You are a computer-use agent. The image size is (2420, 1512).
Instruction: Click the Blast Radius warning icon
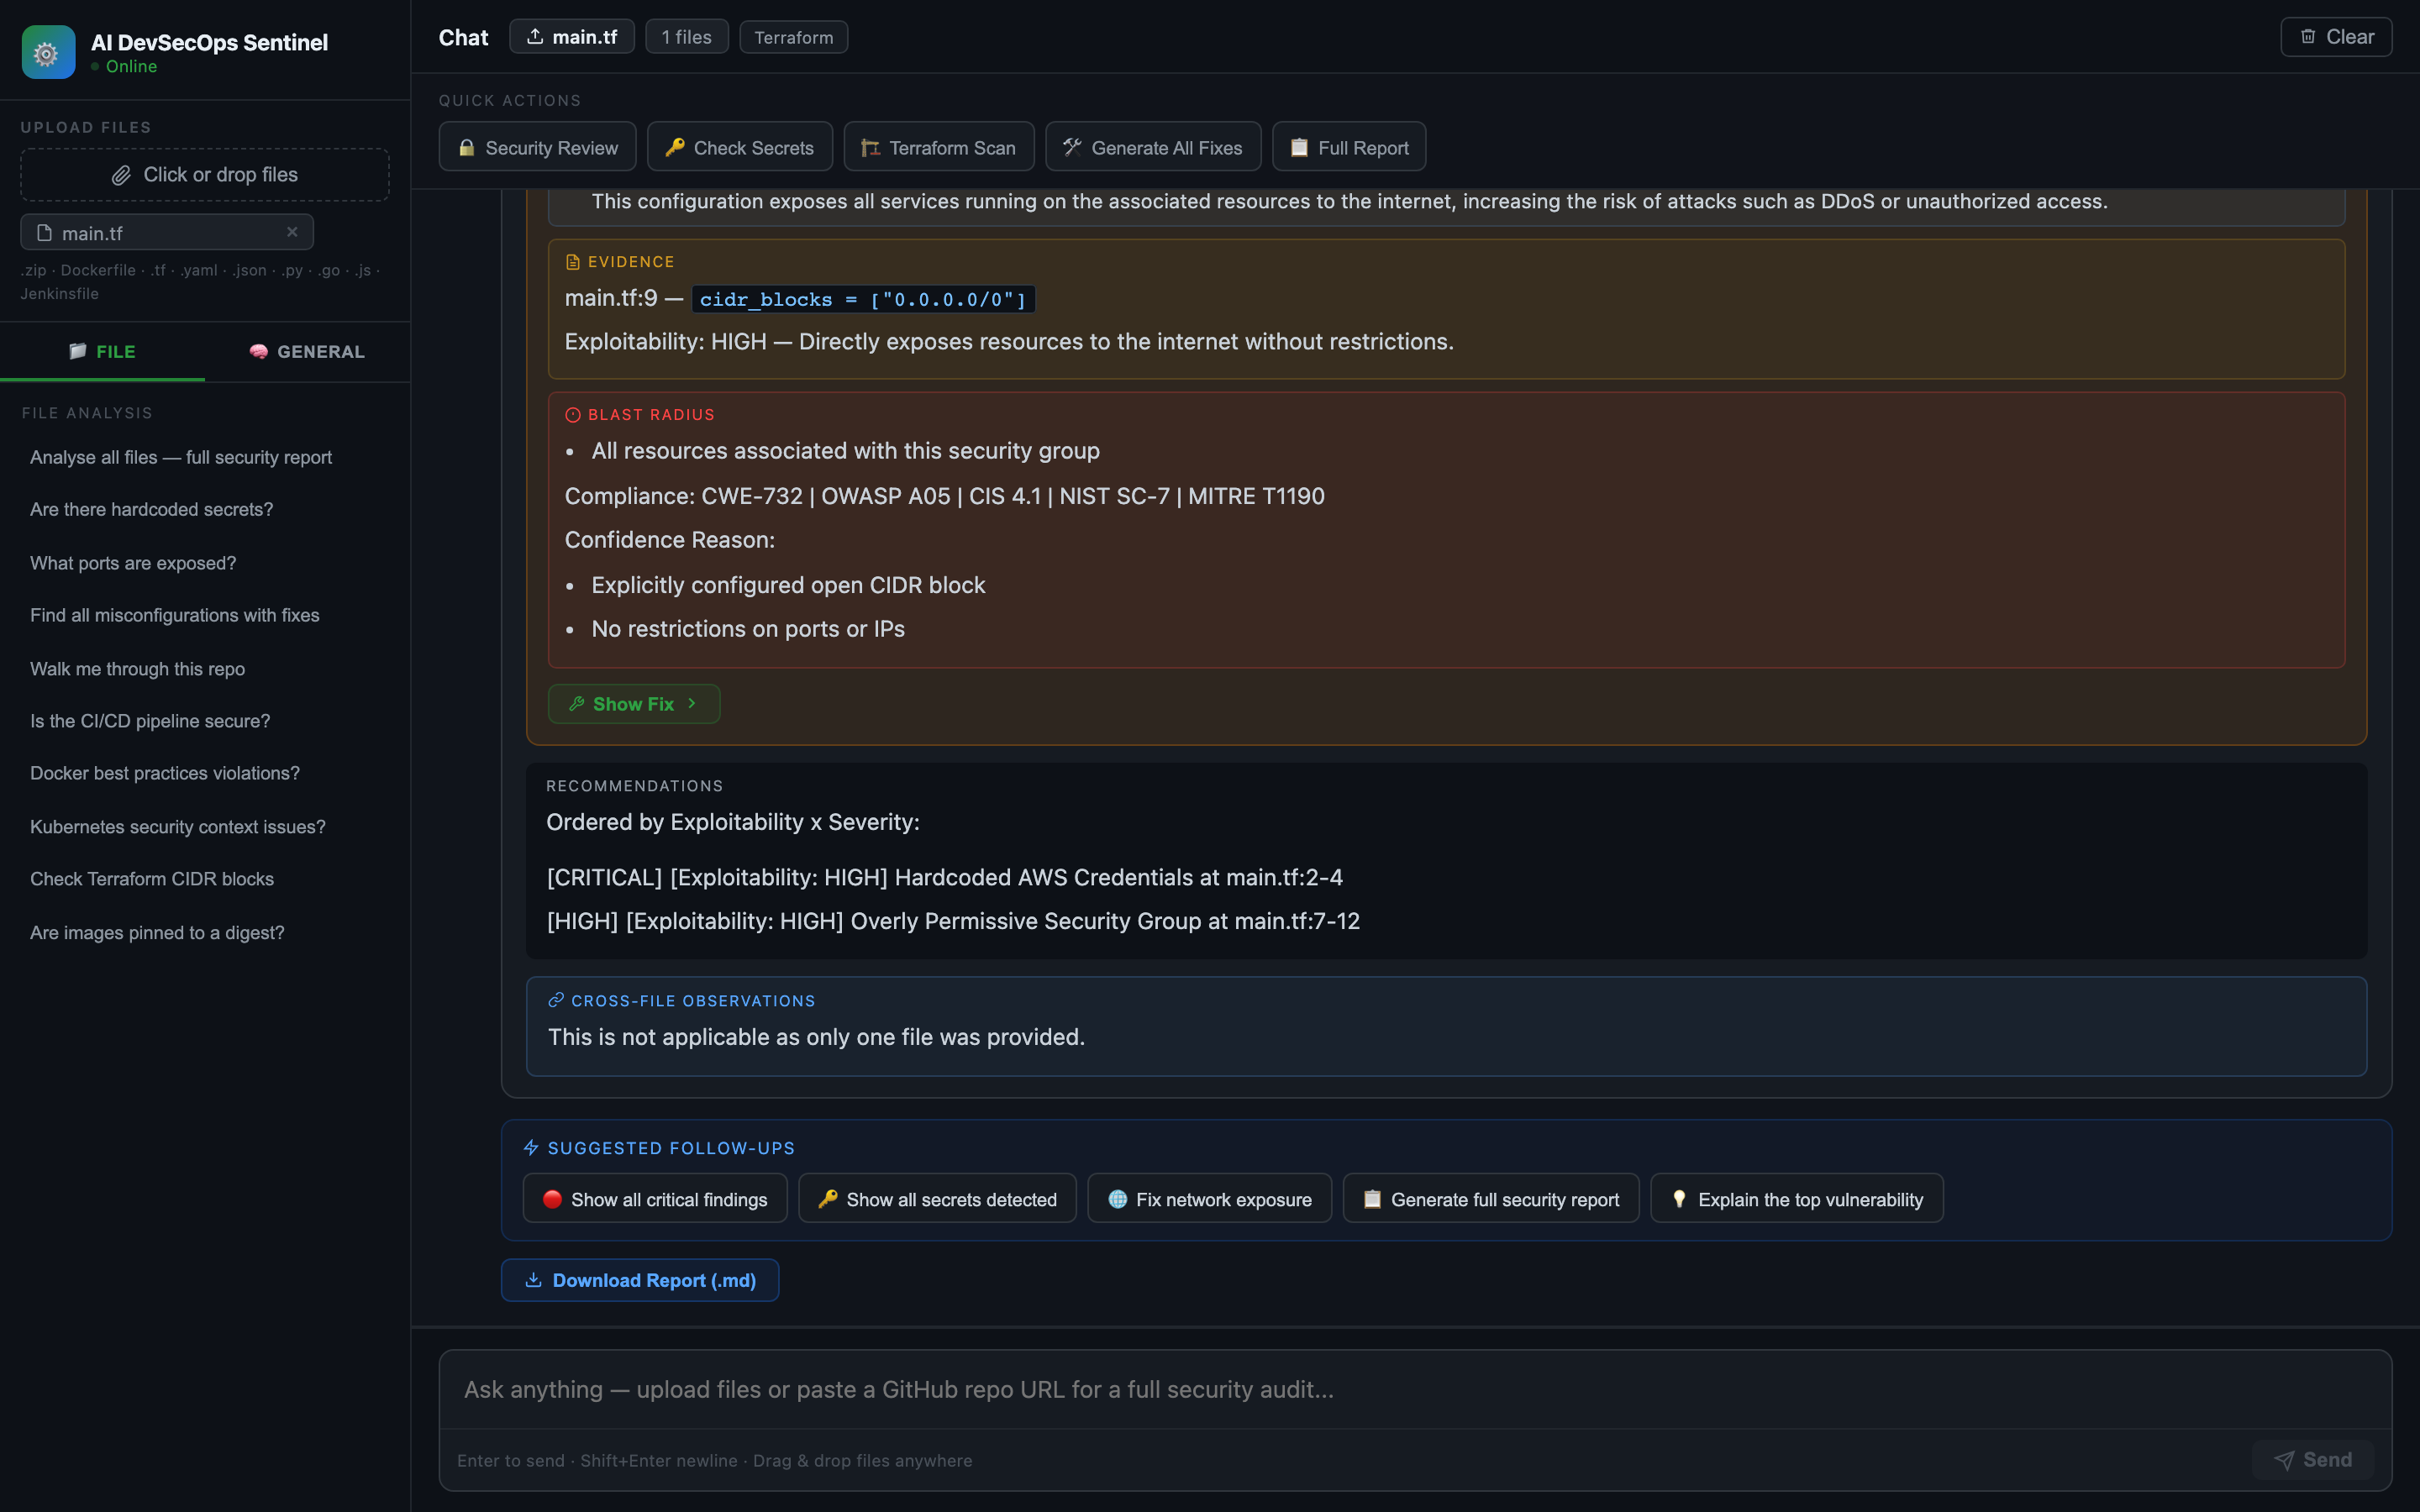pyautogui.click(x=573, y=415)
